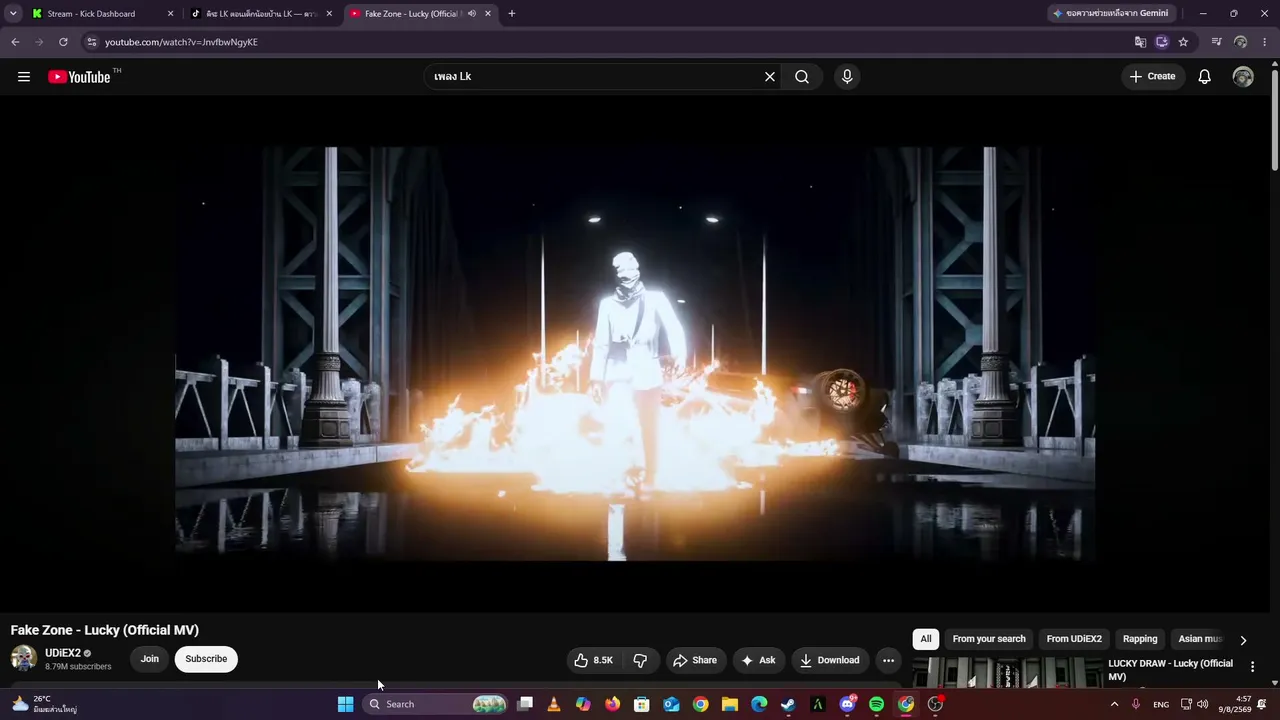The width and height of the screenshot is (1280, 720).
Task: Select the From UDiEX2 chip
Action: (x=1074, y=639)
